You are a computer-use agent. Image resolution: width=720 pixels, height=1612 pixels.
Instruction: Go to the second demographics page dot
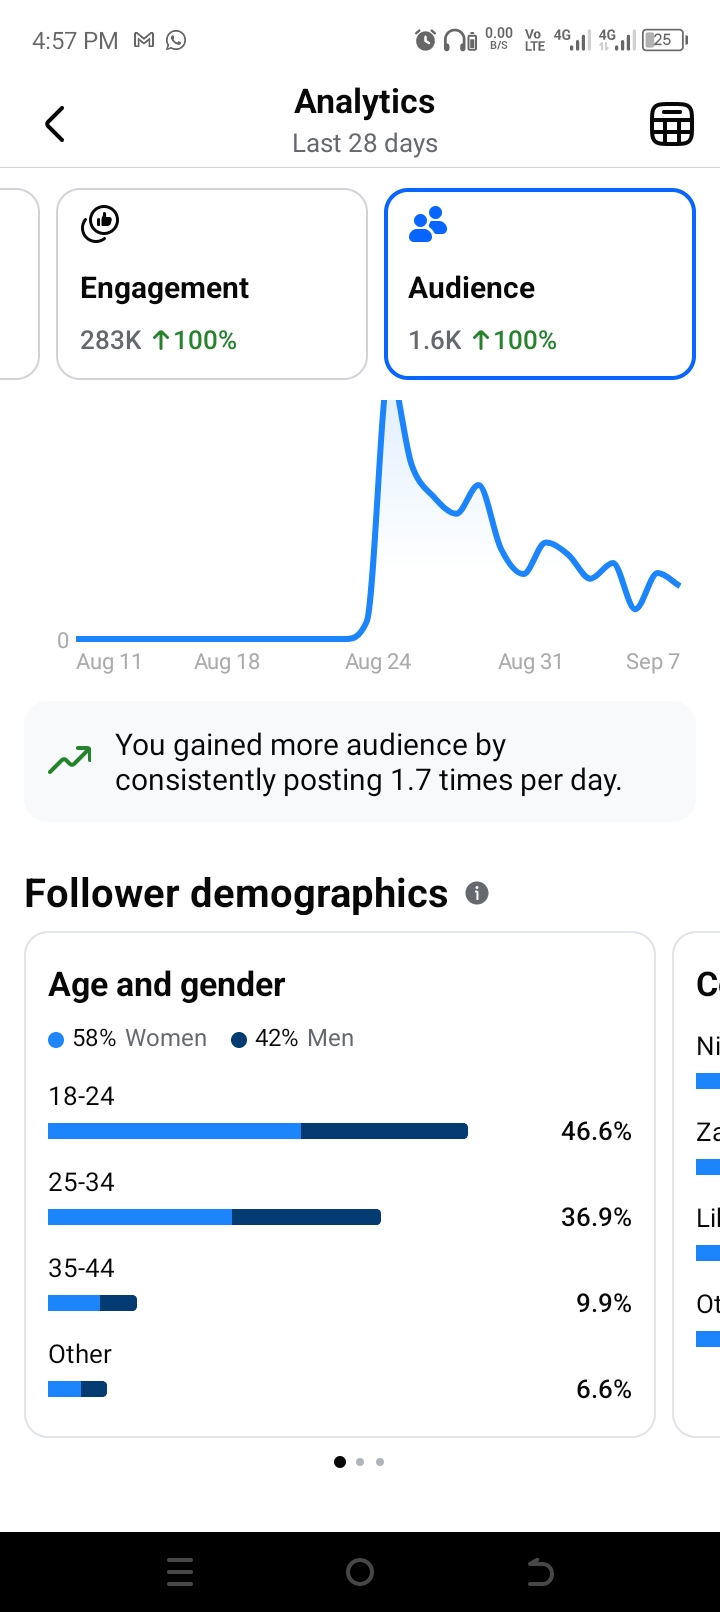point(360,1462)
